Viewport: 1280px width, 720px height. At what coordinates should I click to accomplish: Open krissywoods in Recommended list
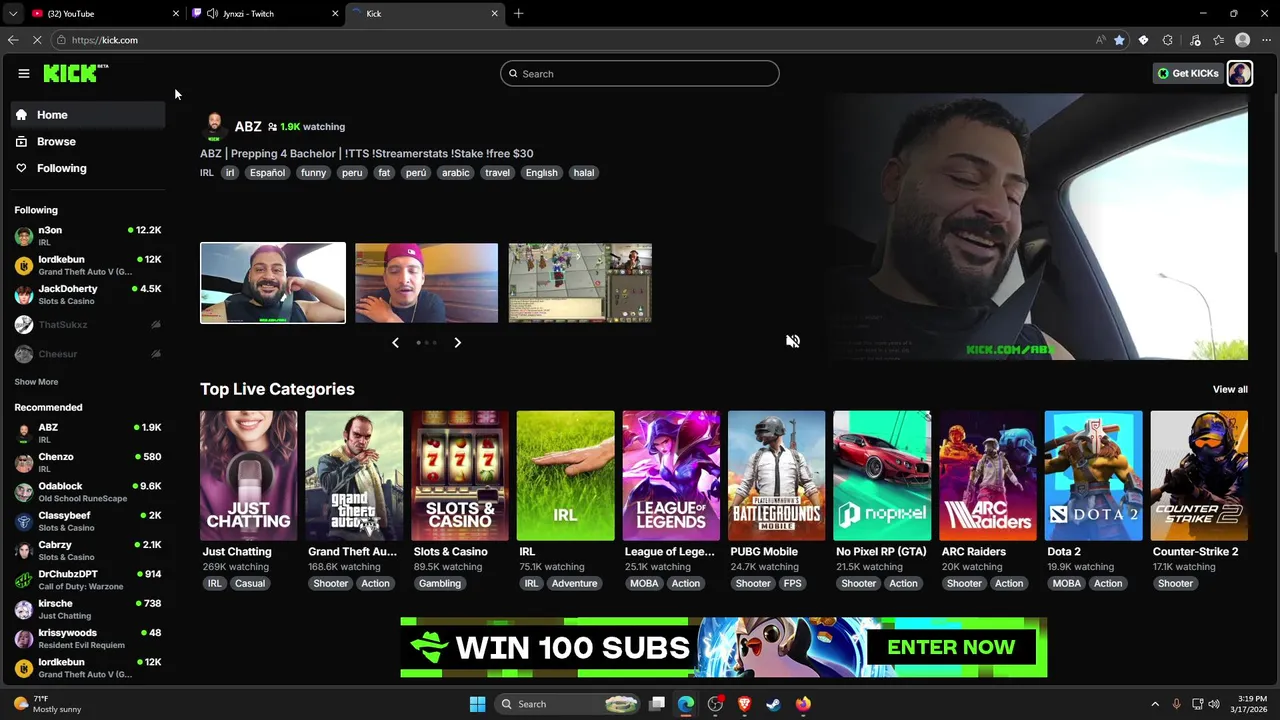point(88,639)
